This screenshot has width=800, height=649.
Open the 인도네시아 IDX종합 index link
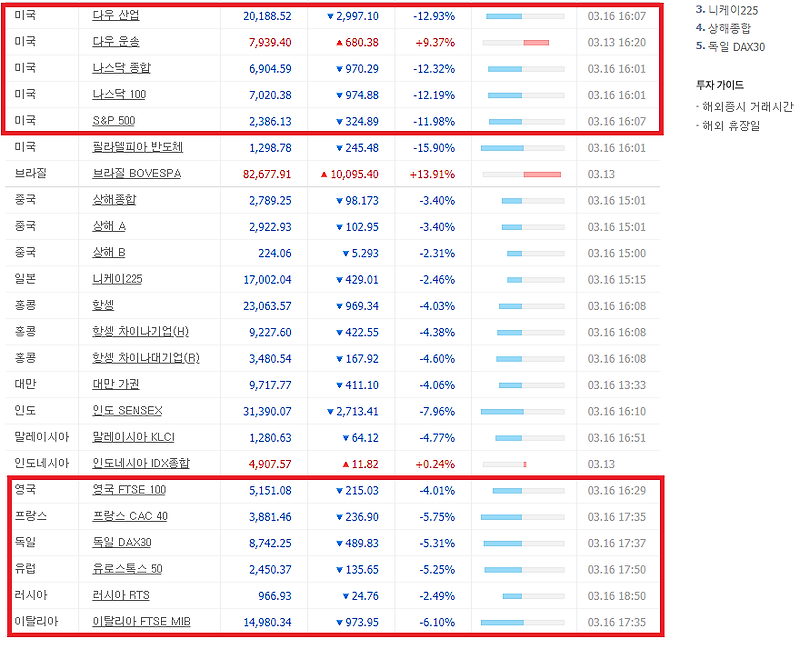pyautogui.click(x=141, y=464)
